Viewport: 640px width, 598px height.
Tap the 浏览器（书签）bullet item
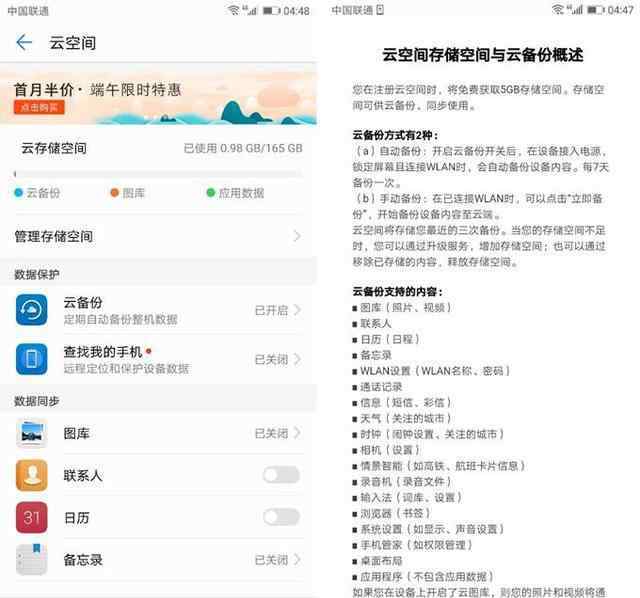[x=391, y=513]
